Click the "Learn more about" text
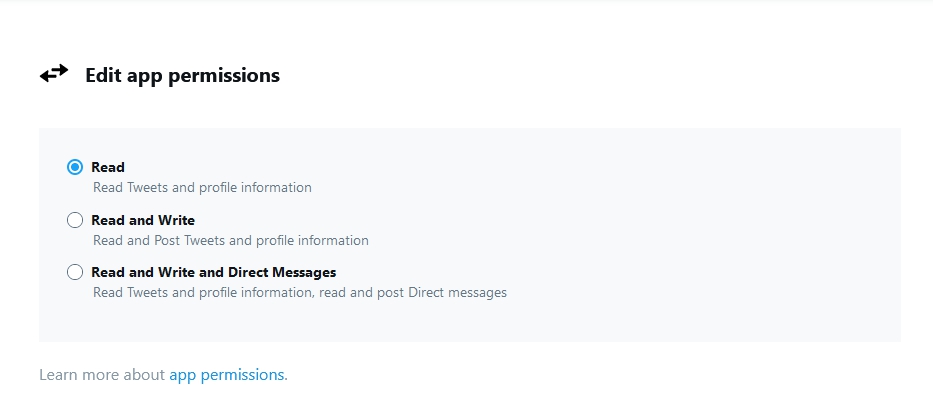933x413 pixels. pos(101,375)
